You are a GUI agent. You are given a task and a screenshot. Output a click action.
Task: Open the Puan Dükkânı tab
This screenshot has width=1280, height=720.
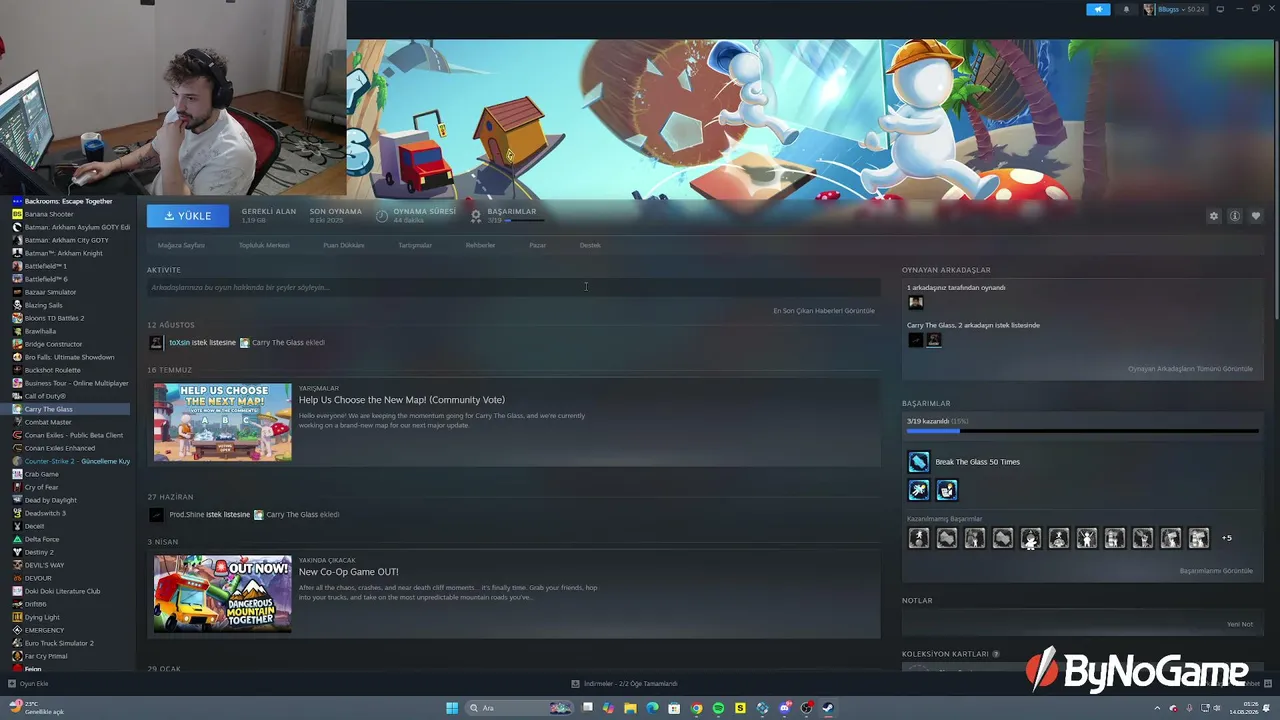point(344,245)
